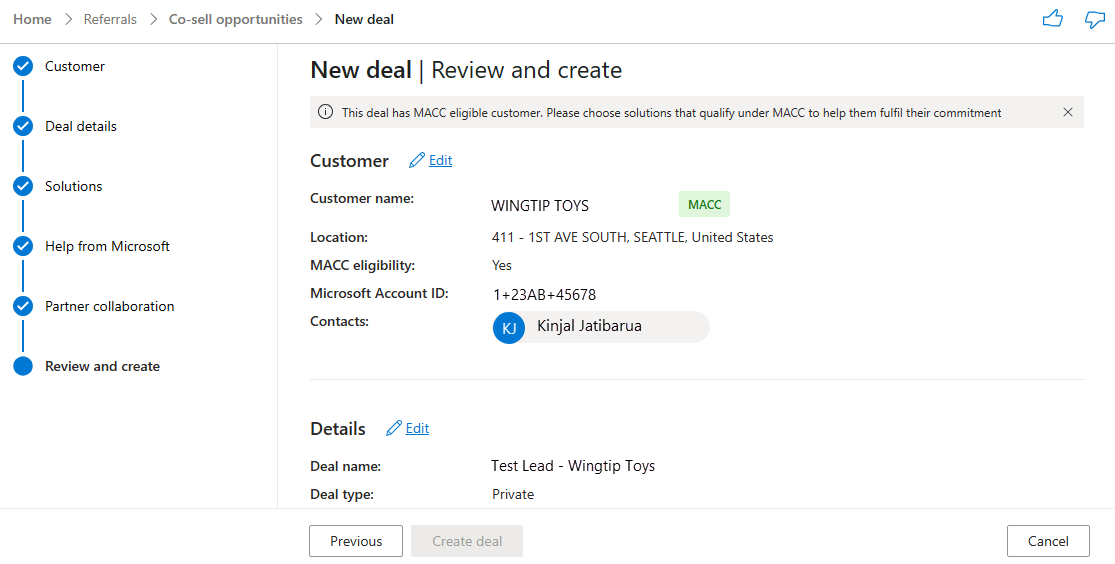Click the Solutions step checkmark icon
The width and height of the screenshot is (1115, 564).
coord(23,187)
